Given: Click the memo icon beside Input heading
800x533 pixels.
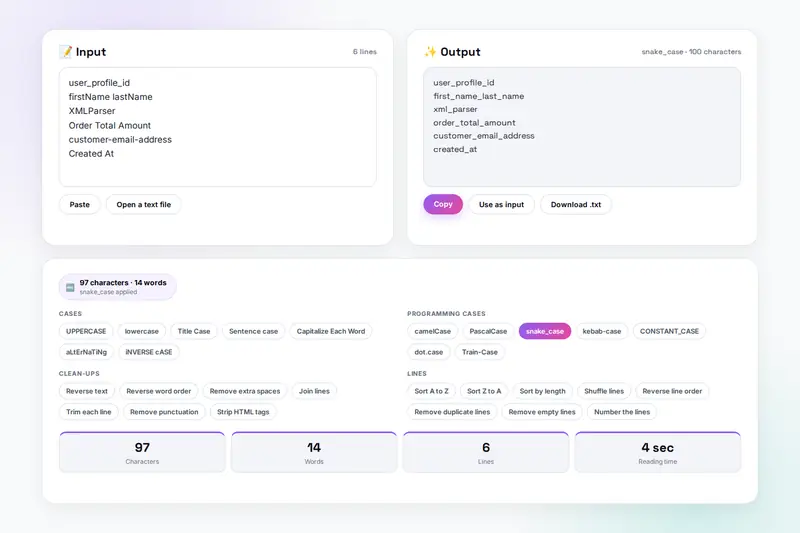Looking at the screenshot, I should 65,52.
